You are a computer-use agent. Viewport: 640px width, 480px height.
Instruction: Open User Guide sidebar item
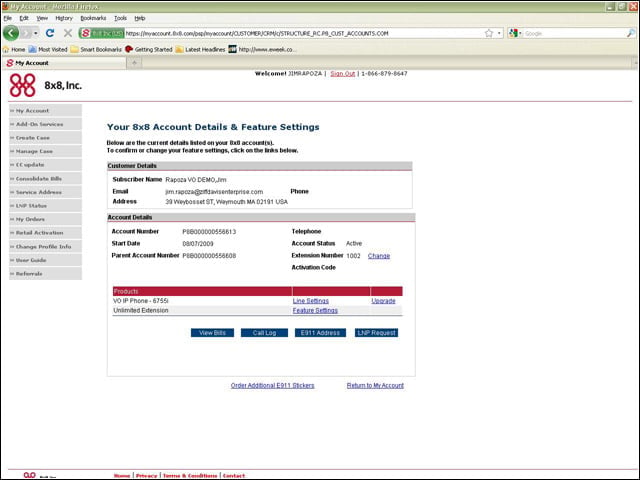45,260
